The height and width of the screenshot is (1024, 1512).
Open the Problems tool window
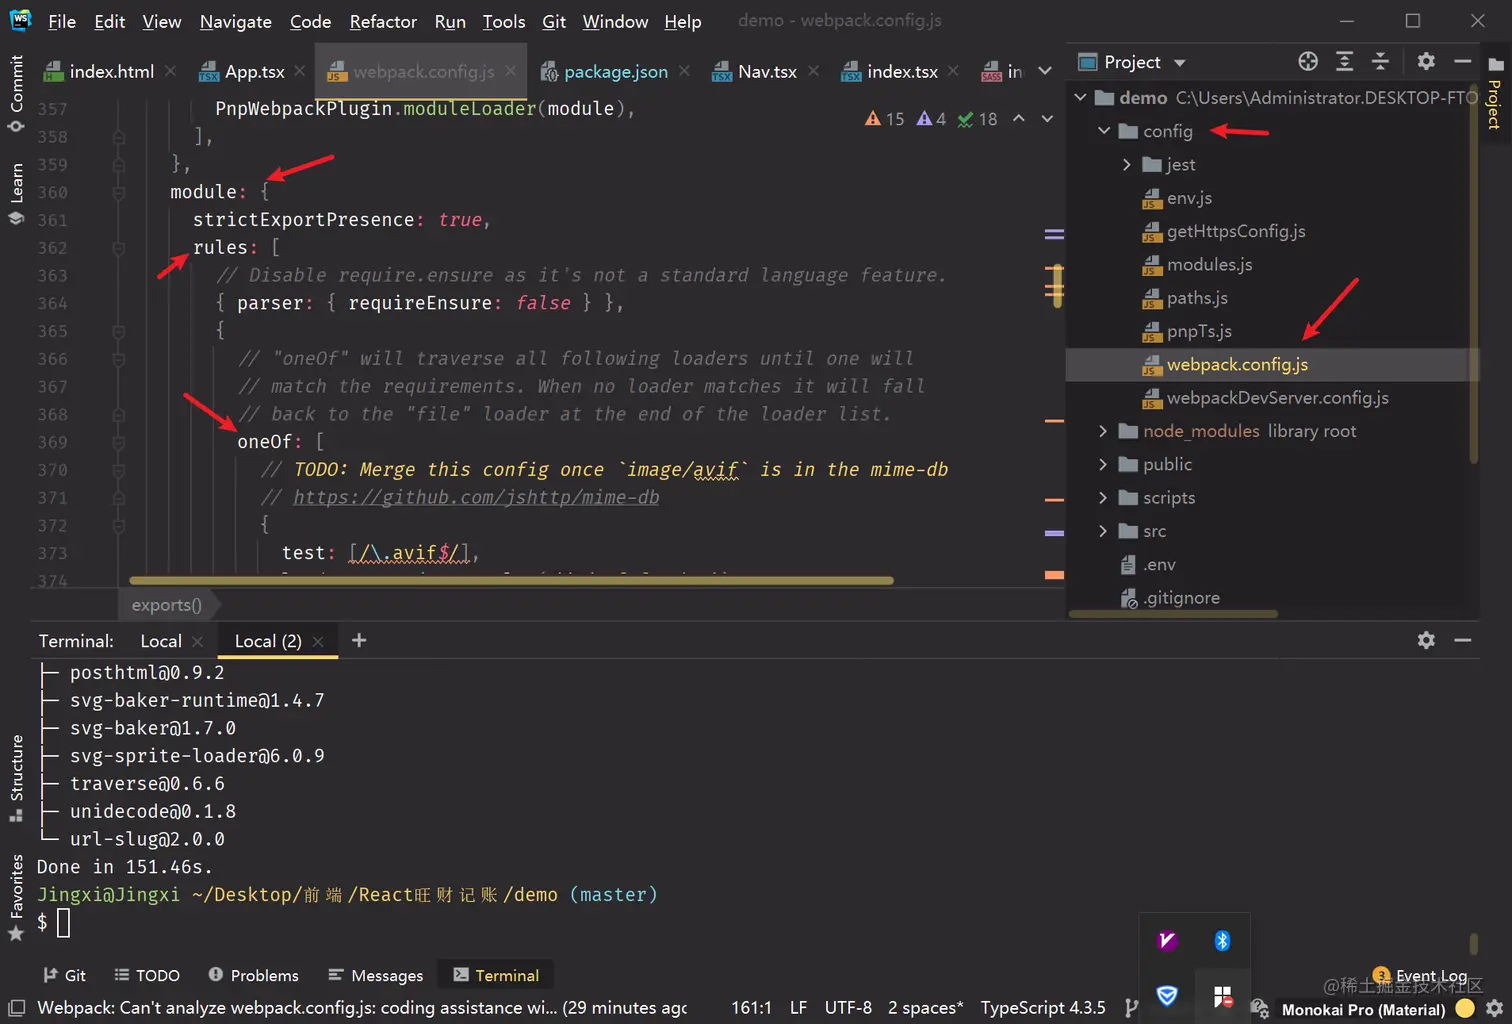point(253,975)
